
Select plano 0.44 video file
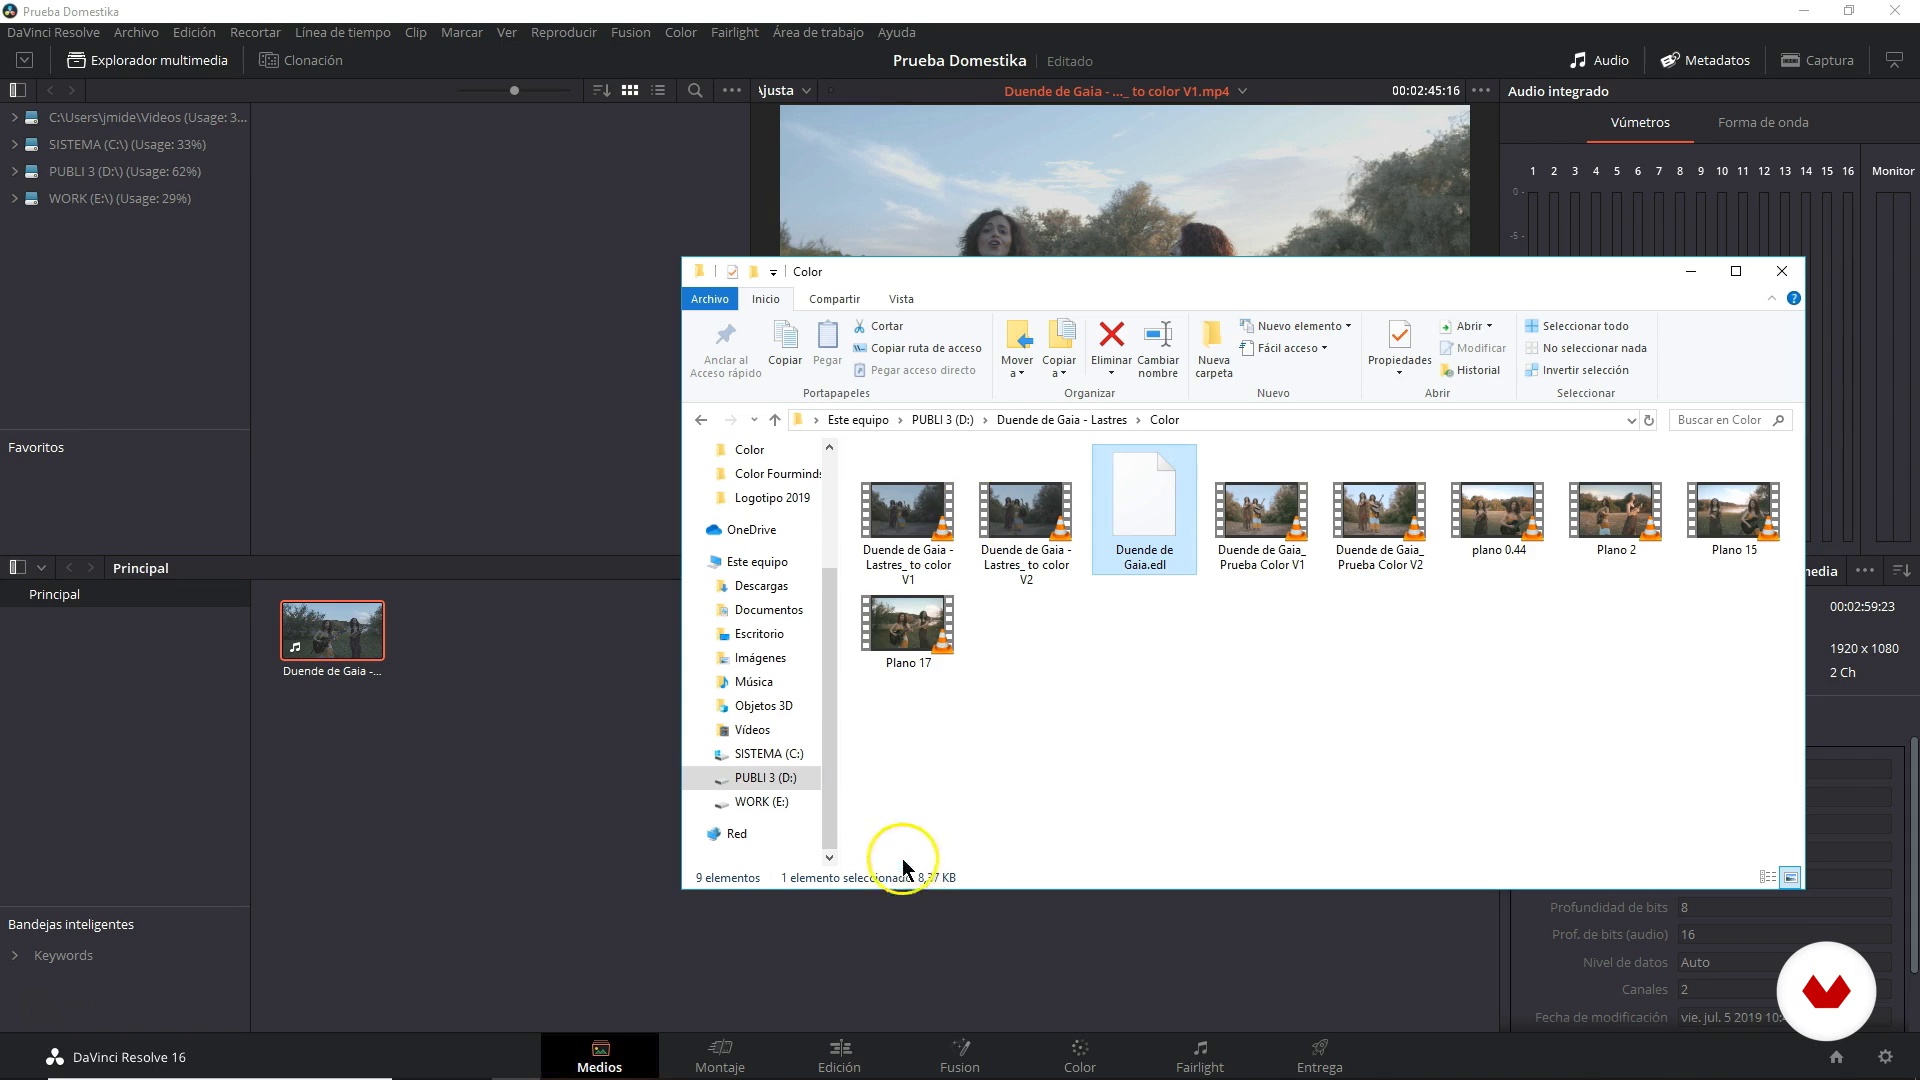[1498, 520]
